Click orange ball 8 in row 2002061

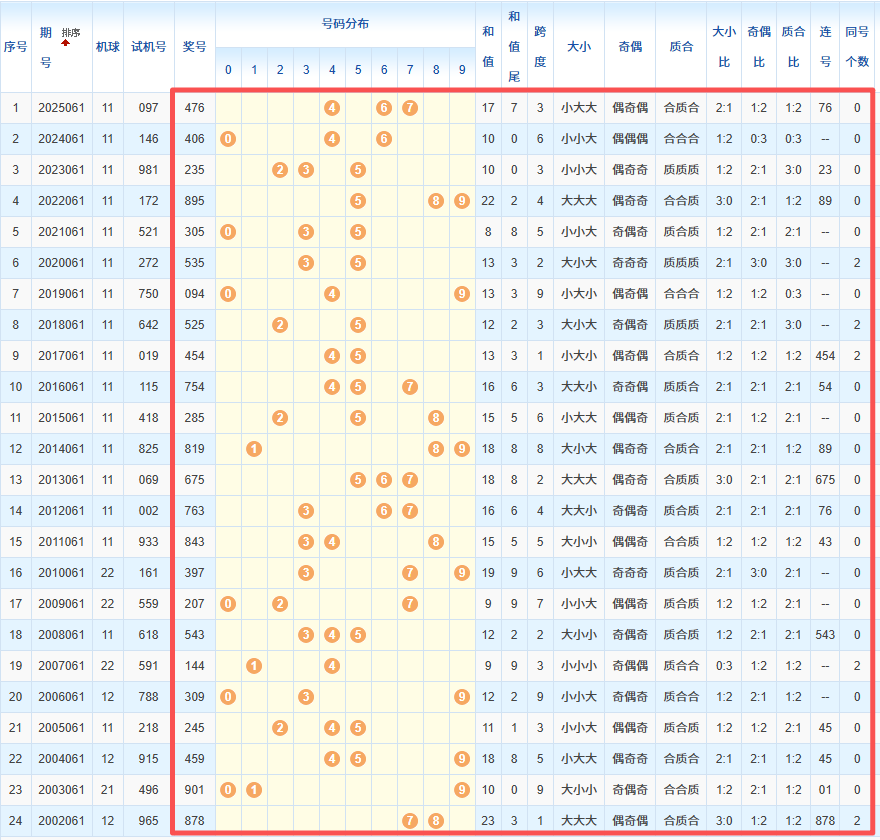[436, 821]
